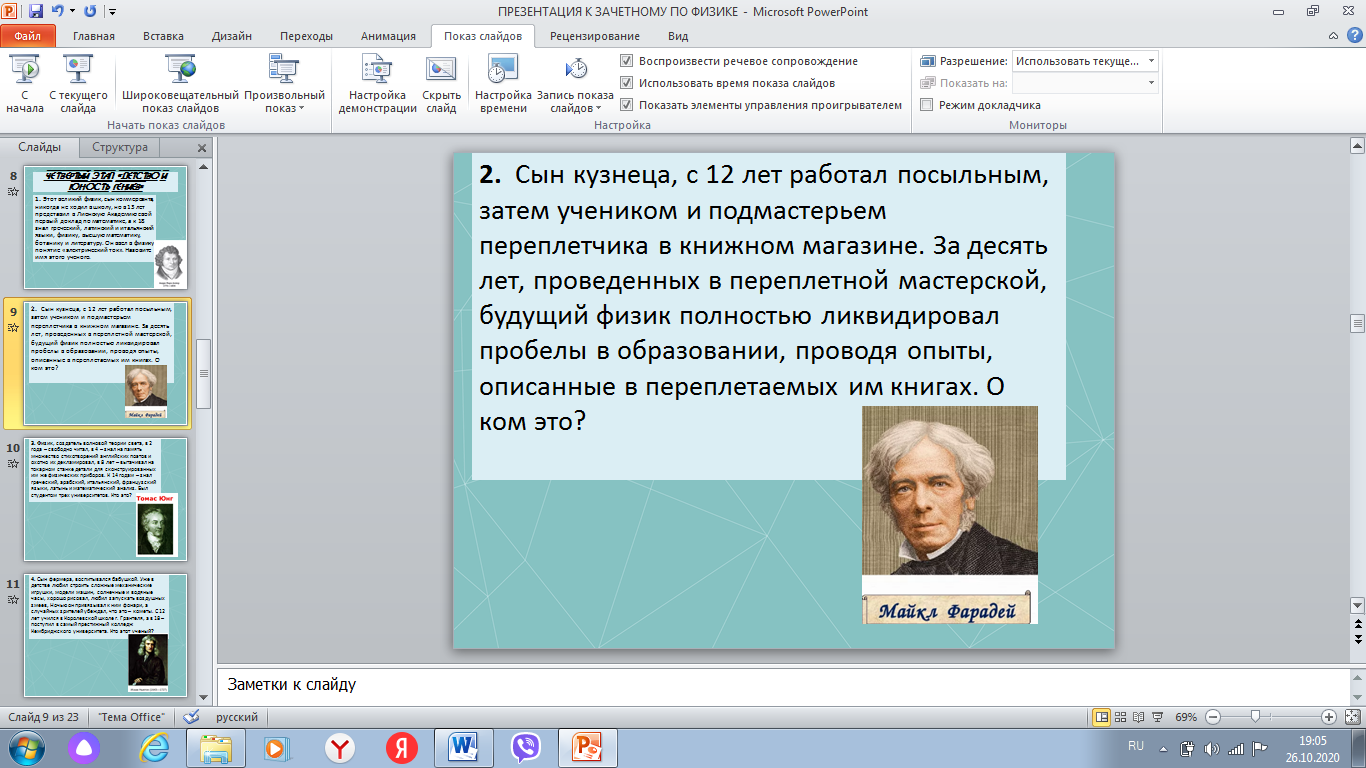The image size is (1366, 768).
Task: Switch to the Рецензирование ribbon tab
Action: 594,36
